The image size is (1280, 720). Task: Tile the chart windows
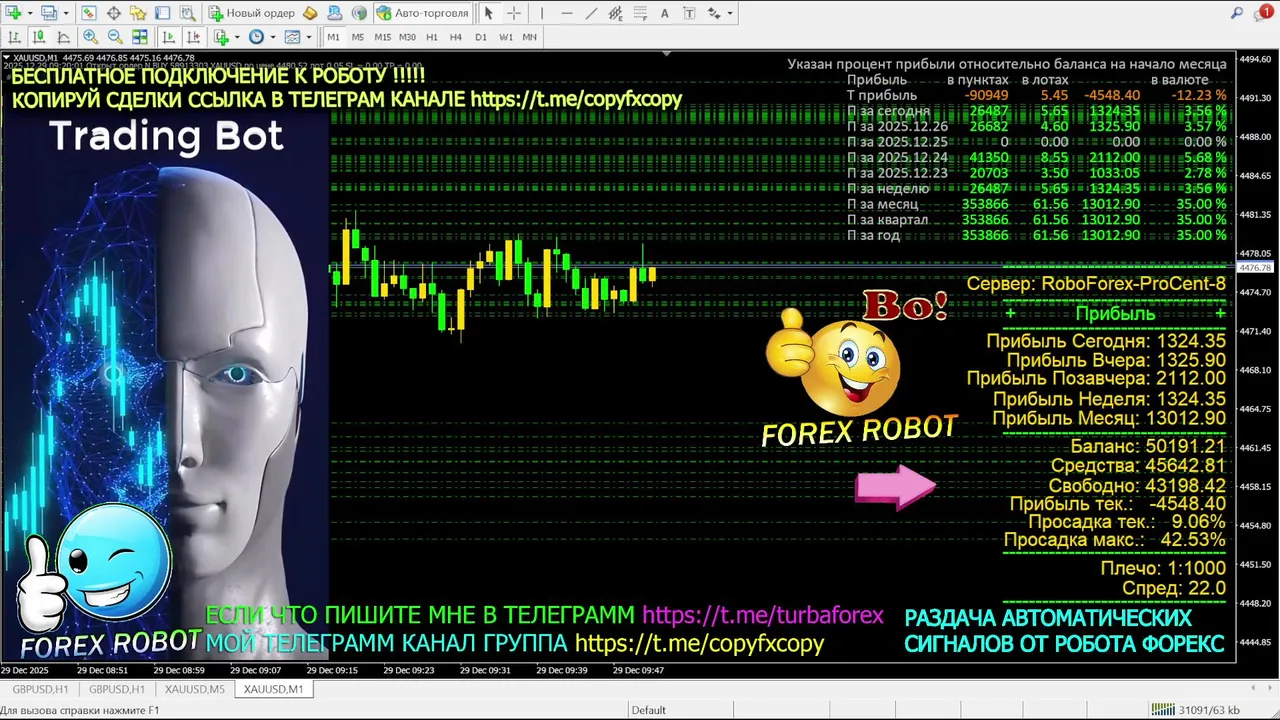coord(140,37)
